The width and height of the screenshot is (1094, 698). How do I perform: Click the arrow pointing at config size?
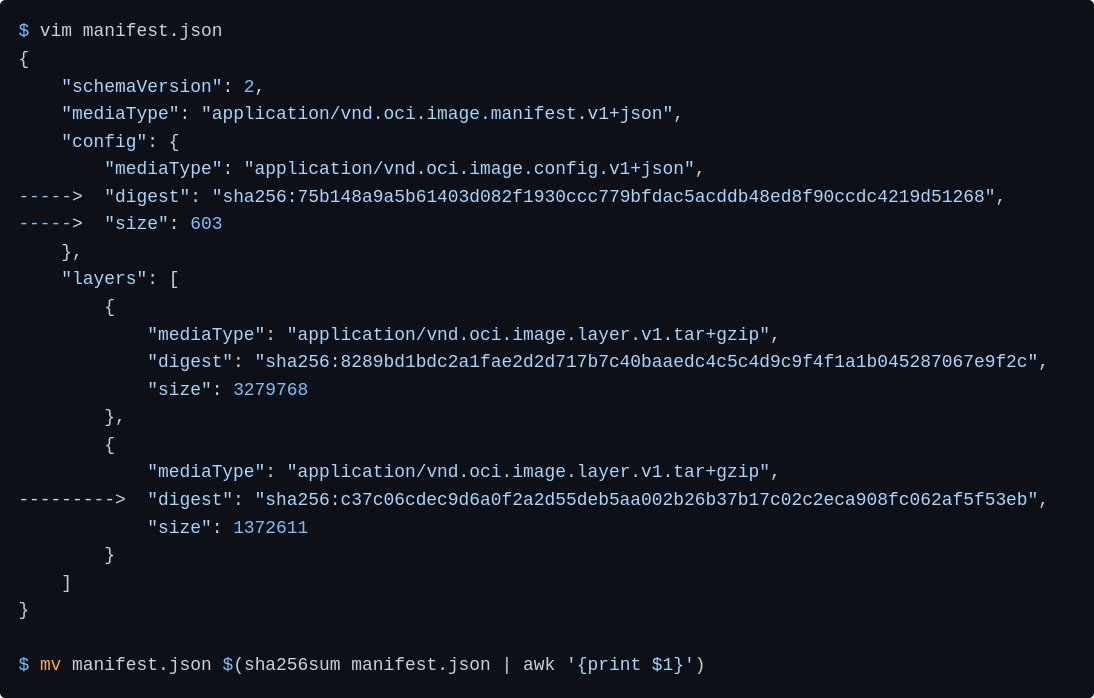(x=50, y=224)
